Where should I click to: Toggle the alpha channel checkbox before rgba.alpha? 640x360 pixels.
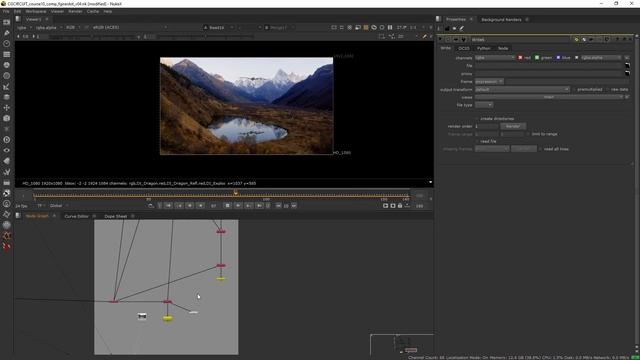pyautogui.click(x=577, y=58)
